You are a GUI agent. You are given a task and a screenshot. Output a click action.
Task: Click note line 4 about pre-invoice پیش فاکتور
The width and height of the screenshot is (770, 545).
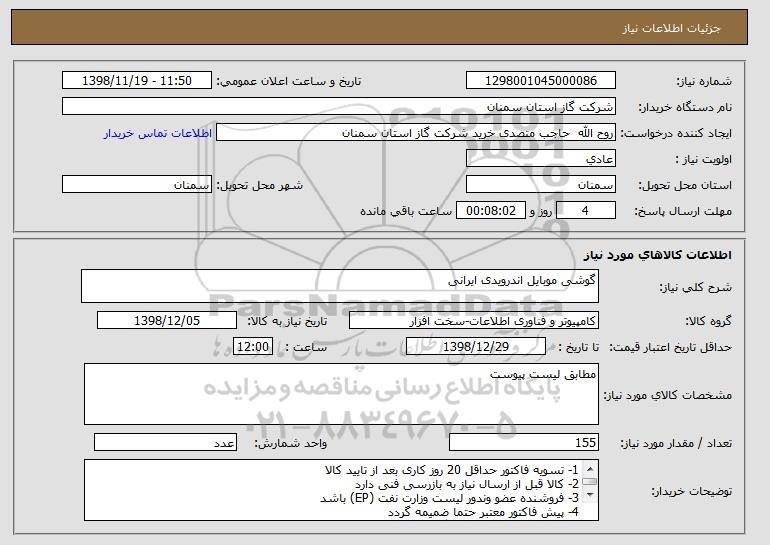pos(484,513)
